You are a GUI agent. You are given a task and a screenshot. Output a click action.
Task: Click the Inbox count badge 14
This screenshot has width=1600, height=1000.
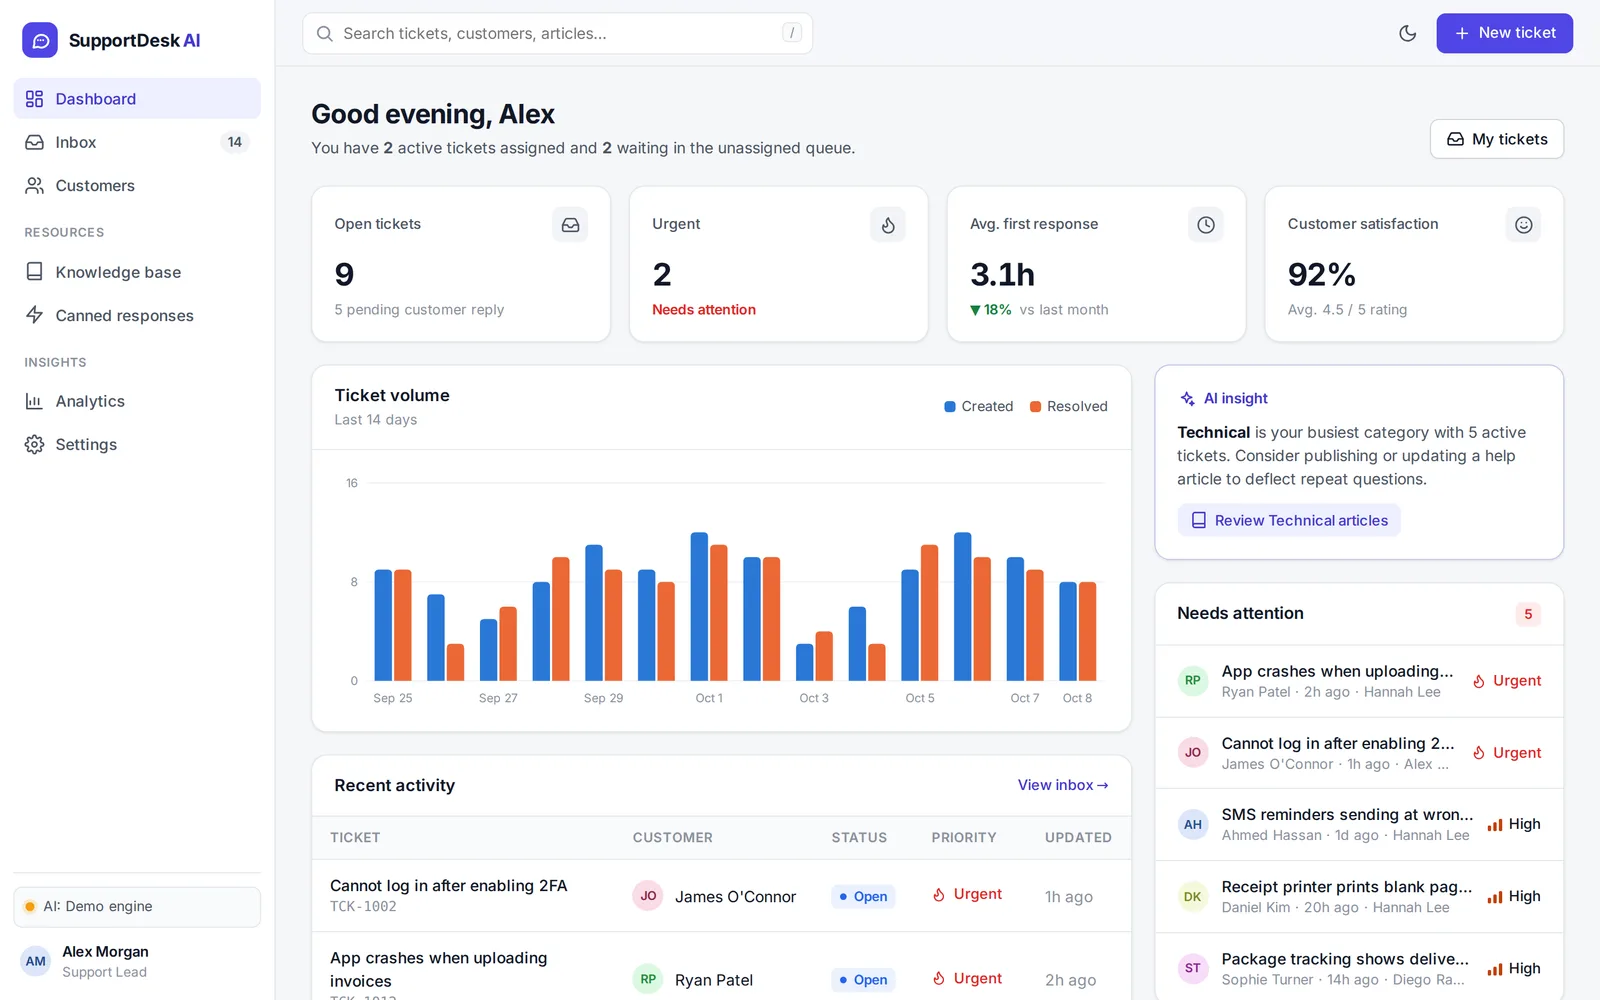[234, 142]
